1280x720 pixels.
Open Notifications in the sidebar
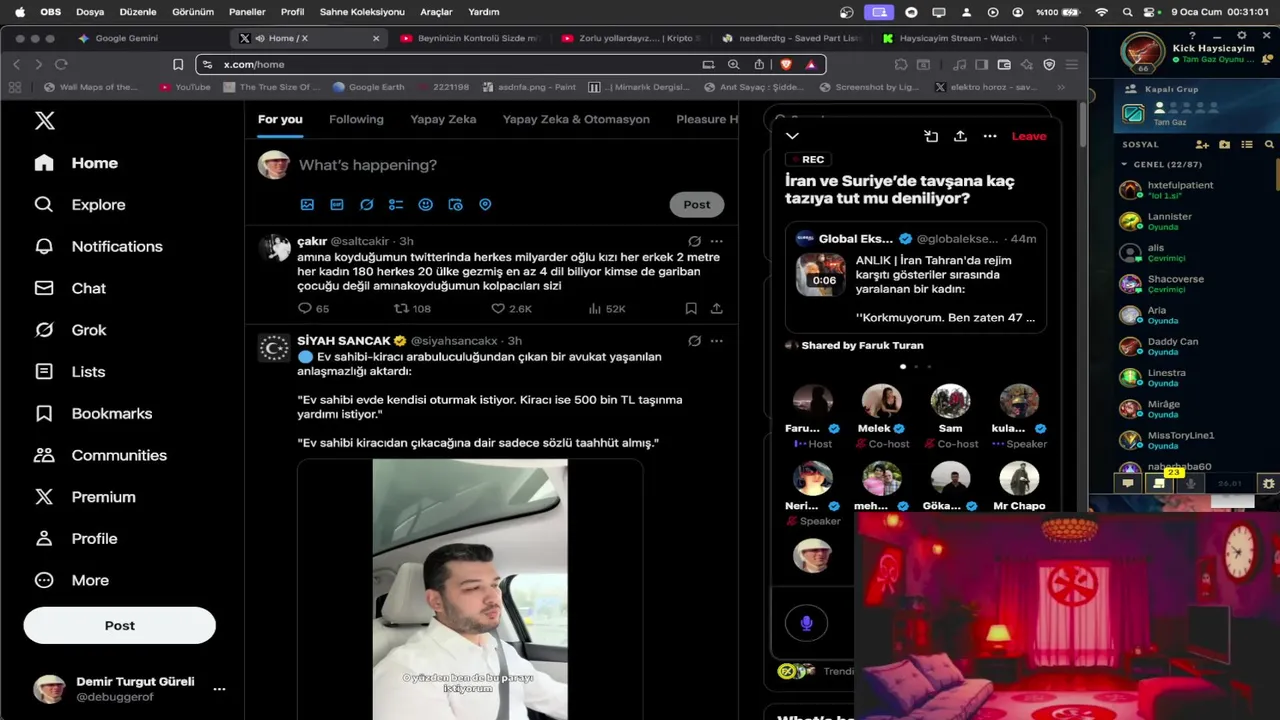[x=98, y=246]
